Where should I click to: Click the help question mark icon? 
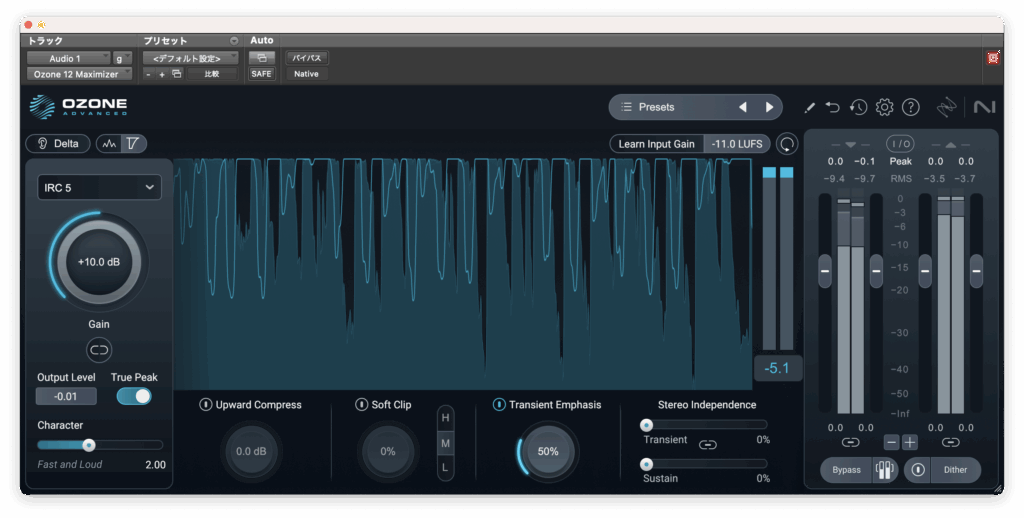pyautogui.click(x=910, y=107)
